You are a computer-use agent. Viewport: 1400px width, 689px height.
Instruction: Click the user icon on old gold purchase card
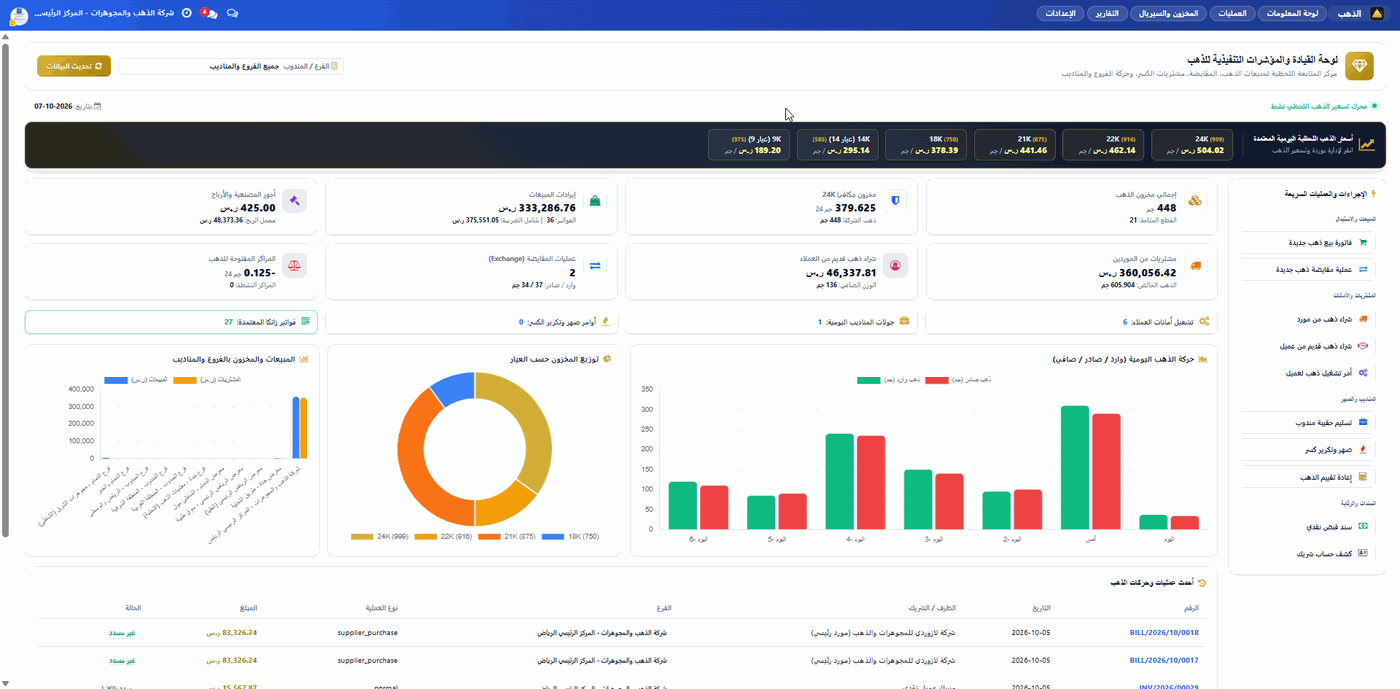pyautogui.click(x=895, y=265)
